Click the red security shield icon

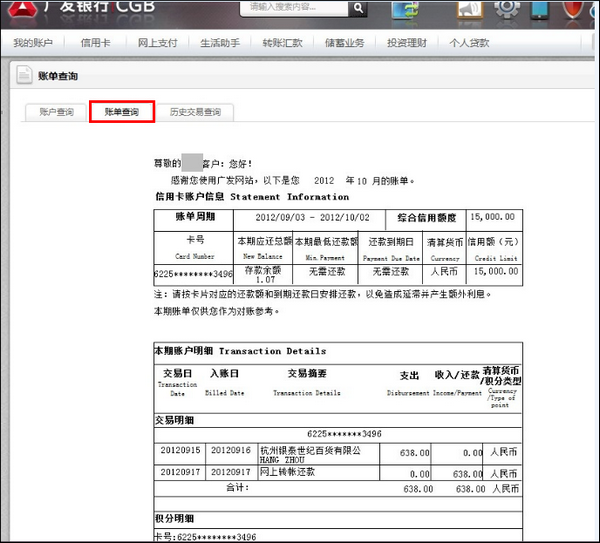(x=575, y=10)
